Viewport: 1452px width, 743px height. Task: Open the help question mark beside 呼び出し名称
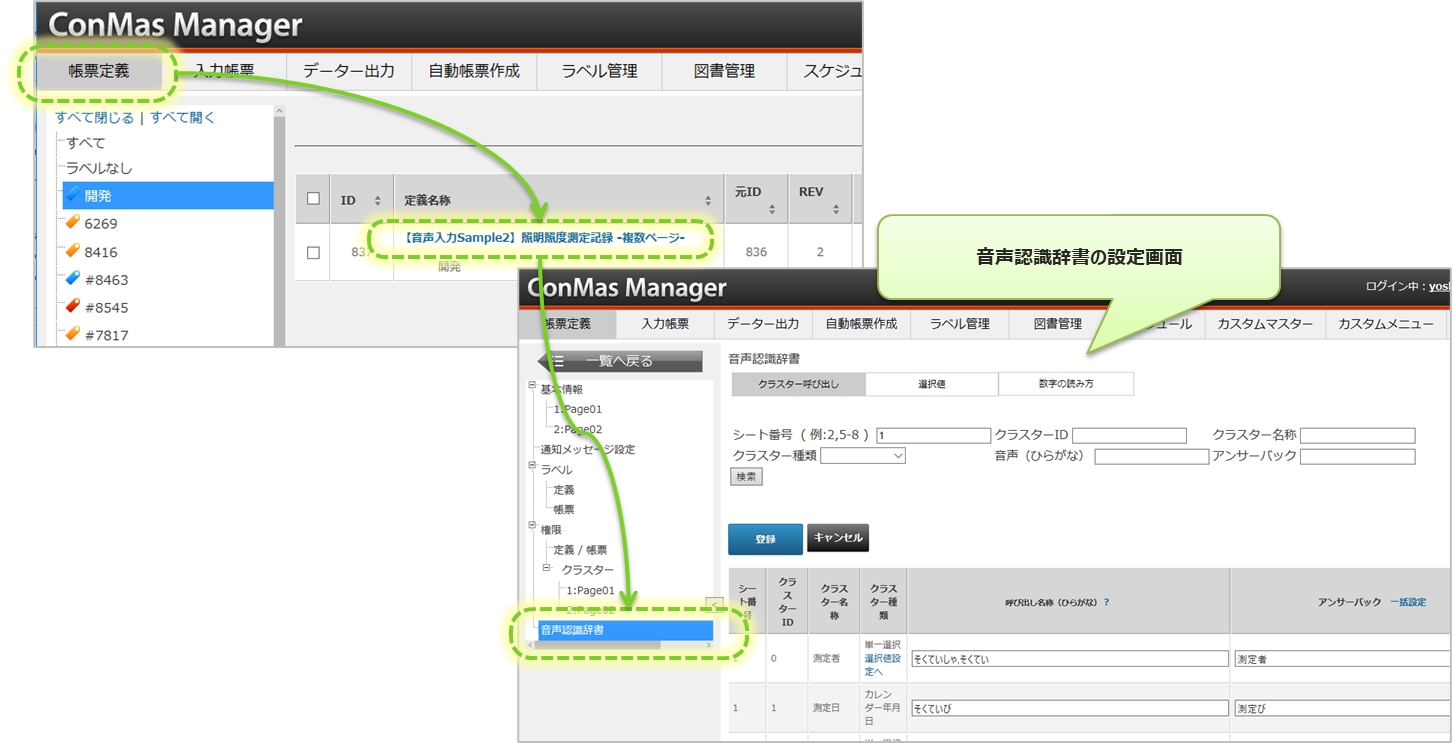click(1106, 602)
